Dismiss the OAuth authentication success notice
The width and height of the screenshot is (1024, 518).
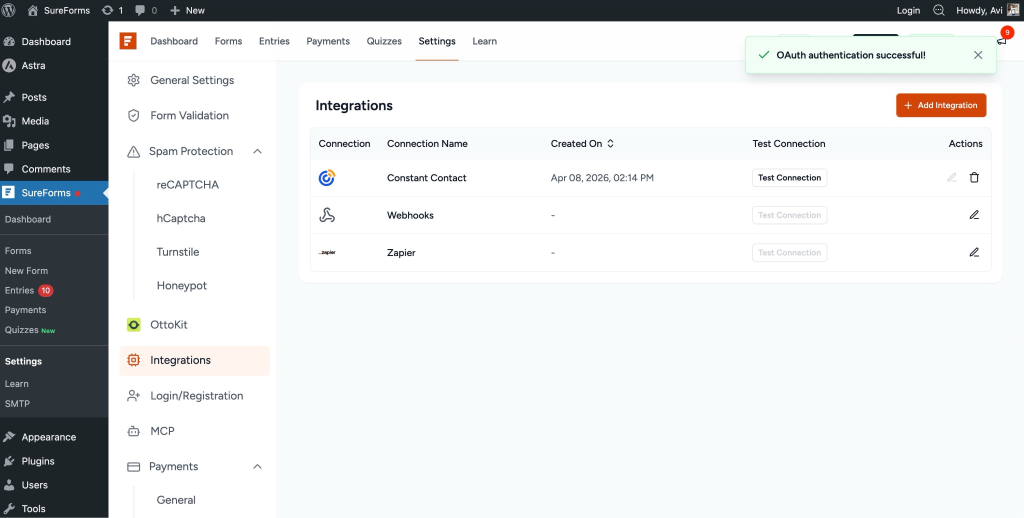[978, 55]
